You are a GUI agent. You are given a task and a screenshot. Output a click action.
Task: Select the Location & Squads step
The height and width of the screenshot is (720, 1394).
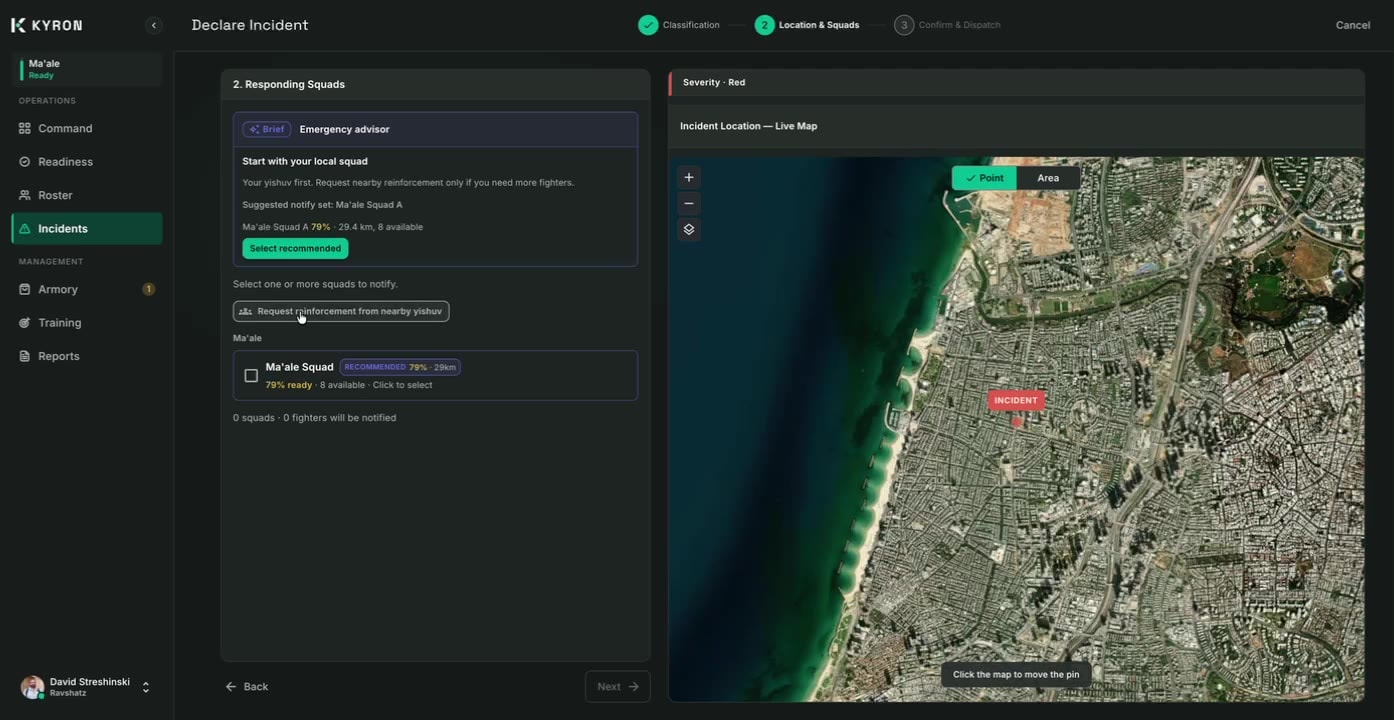[x=807, y=25]
